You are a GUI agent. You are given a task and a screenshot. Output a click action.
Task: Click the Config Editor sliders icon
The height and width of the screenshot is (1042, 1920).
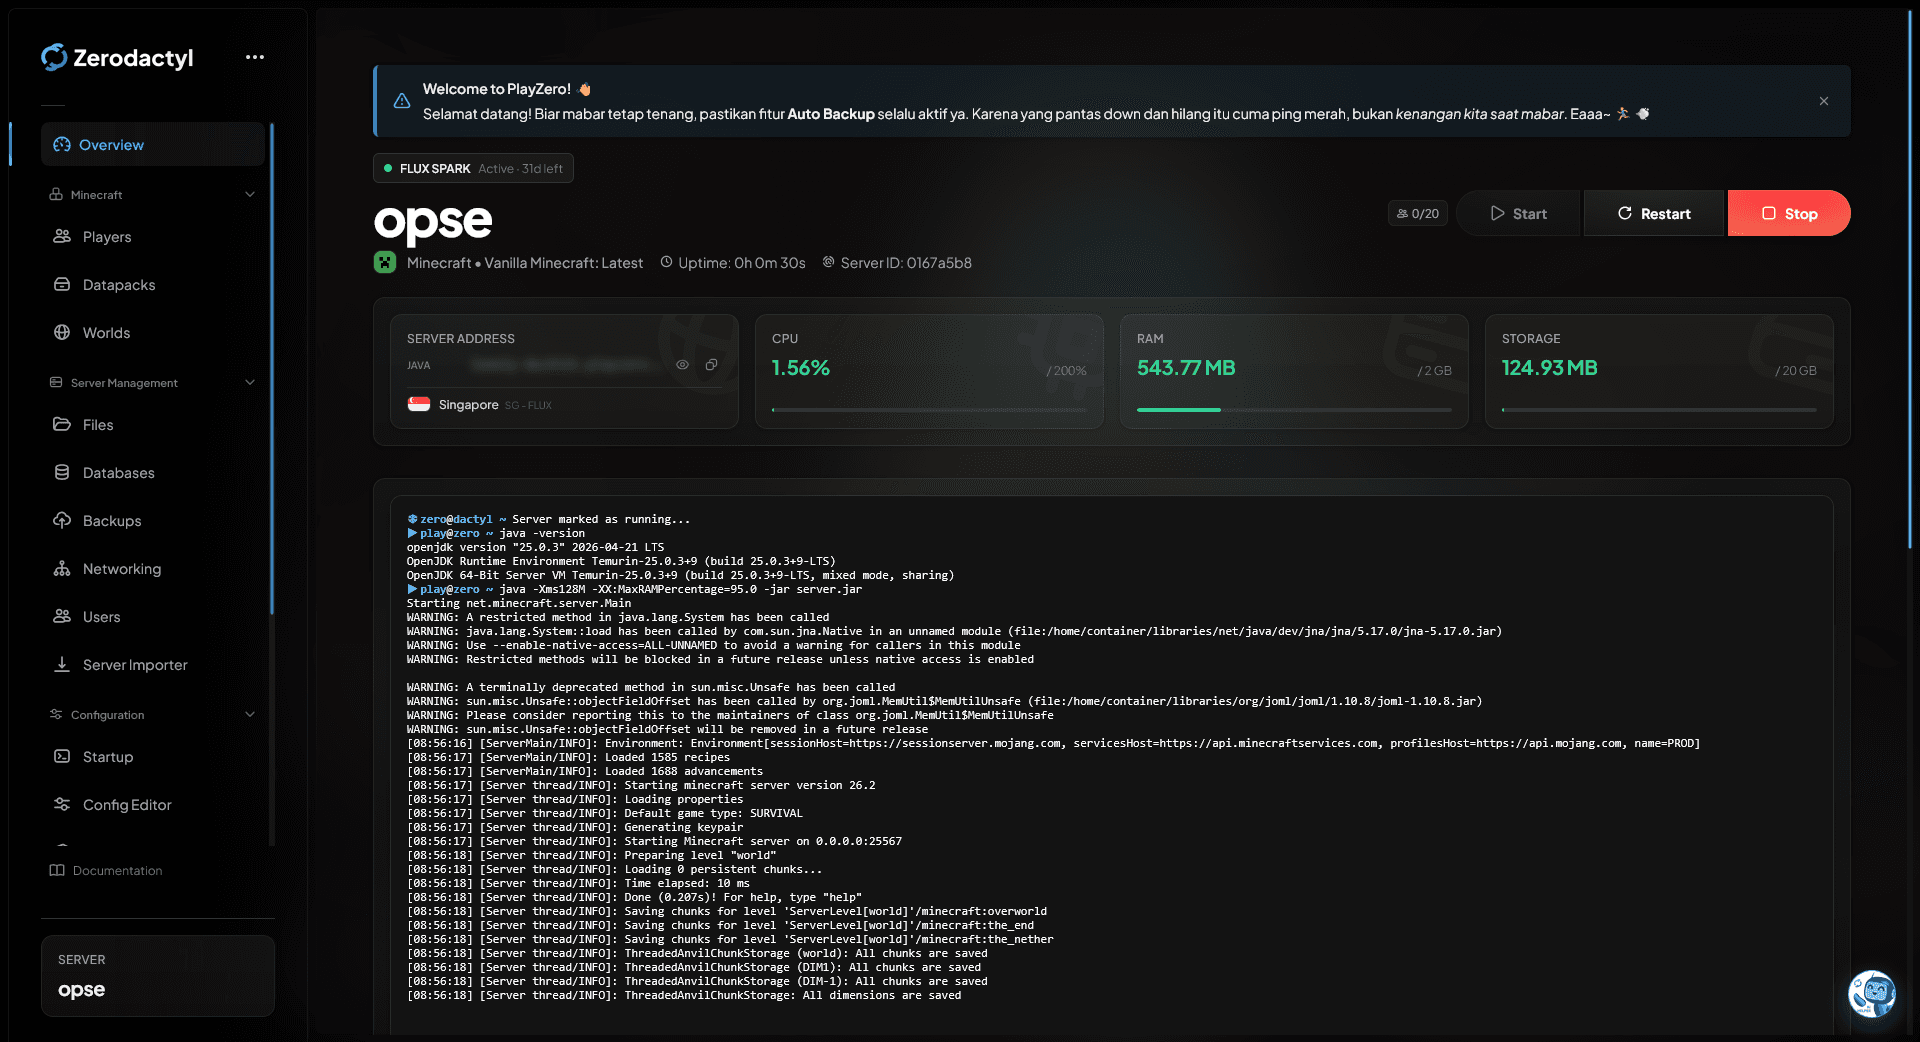[62, 804]
